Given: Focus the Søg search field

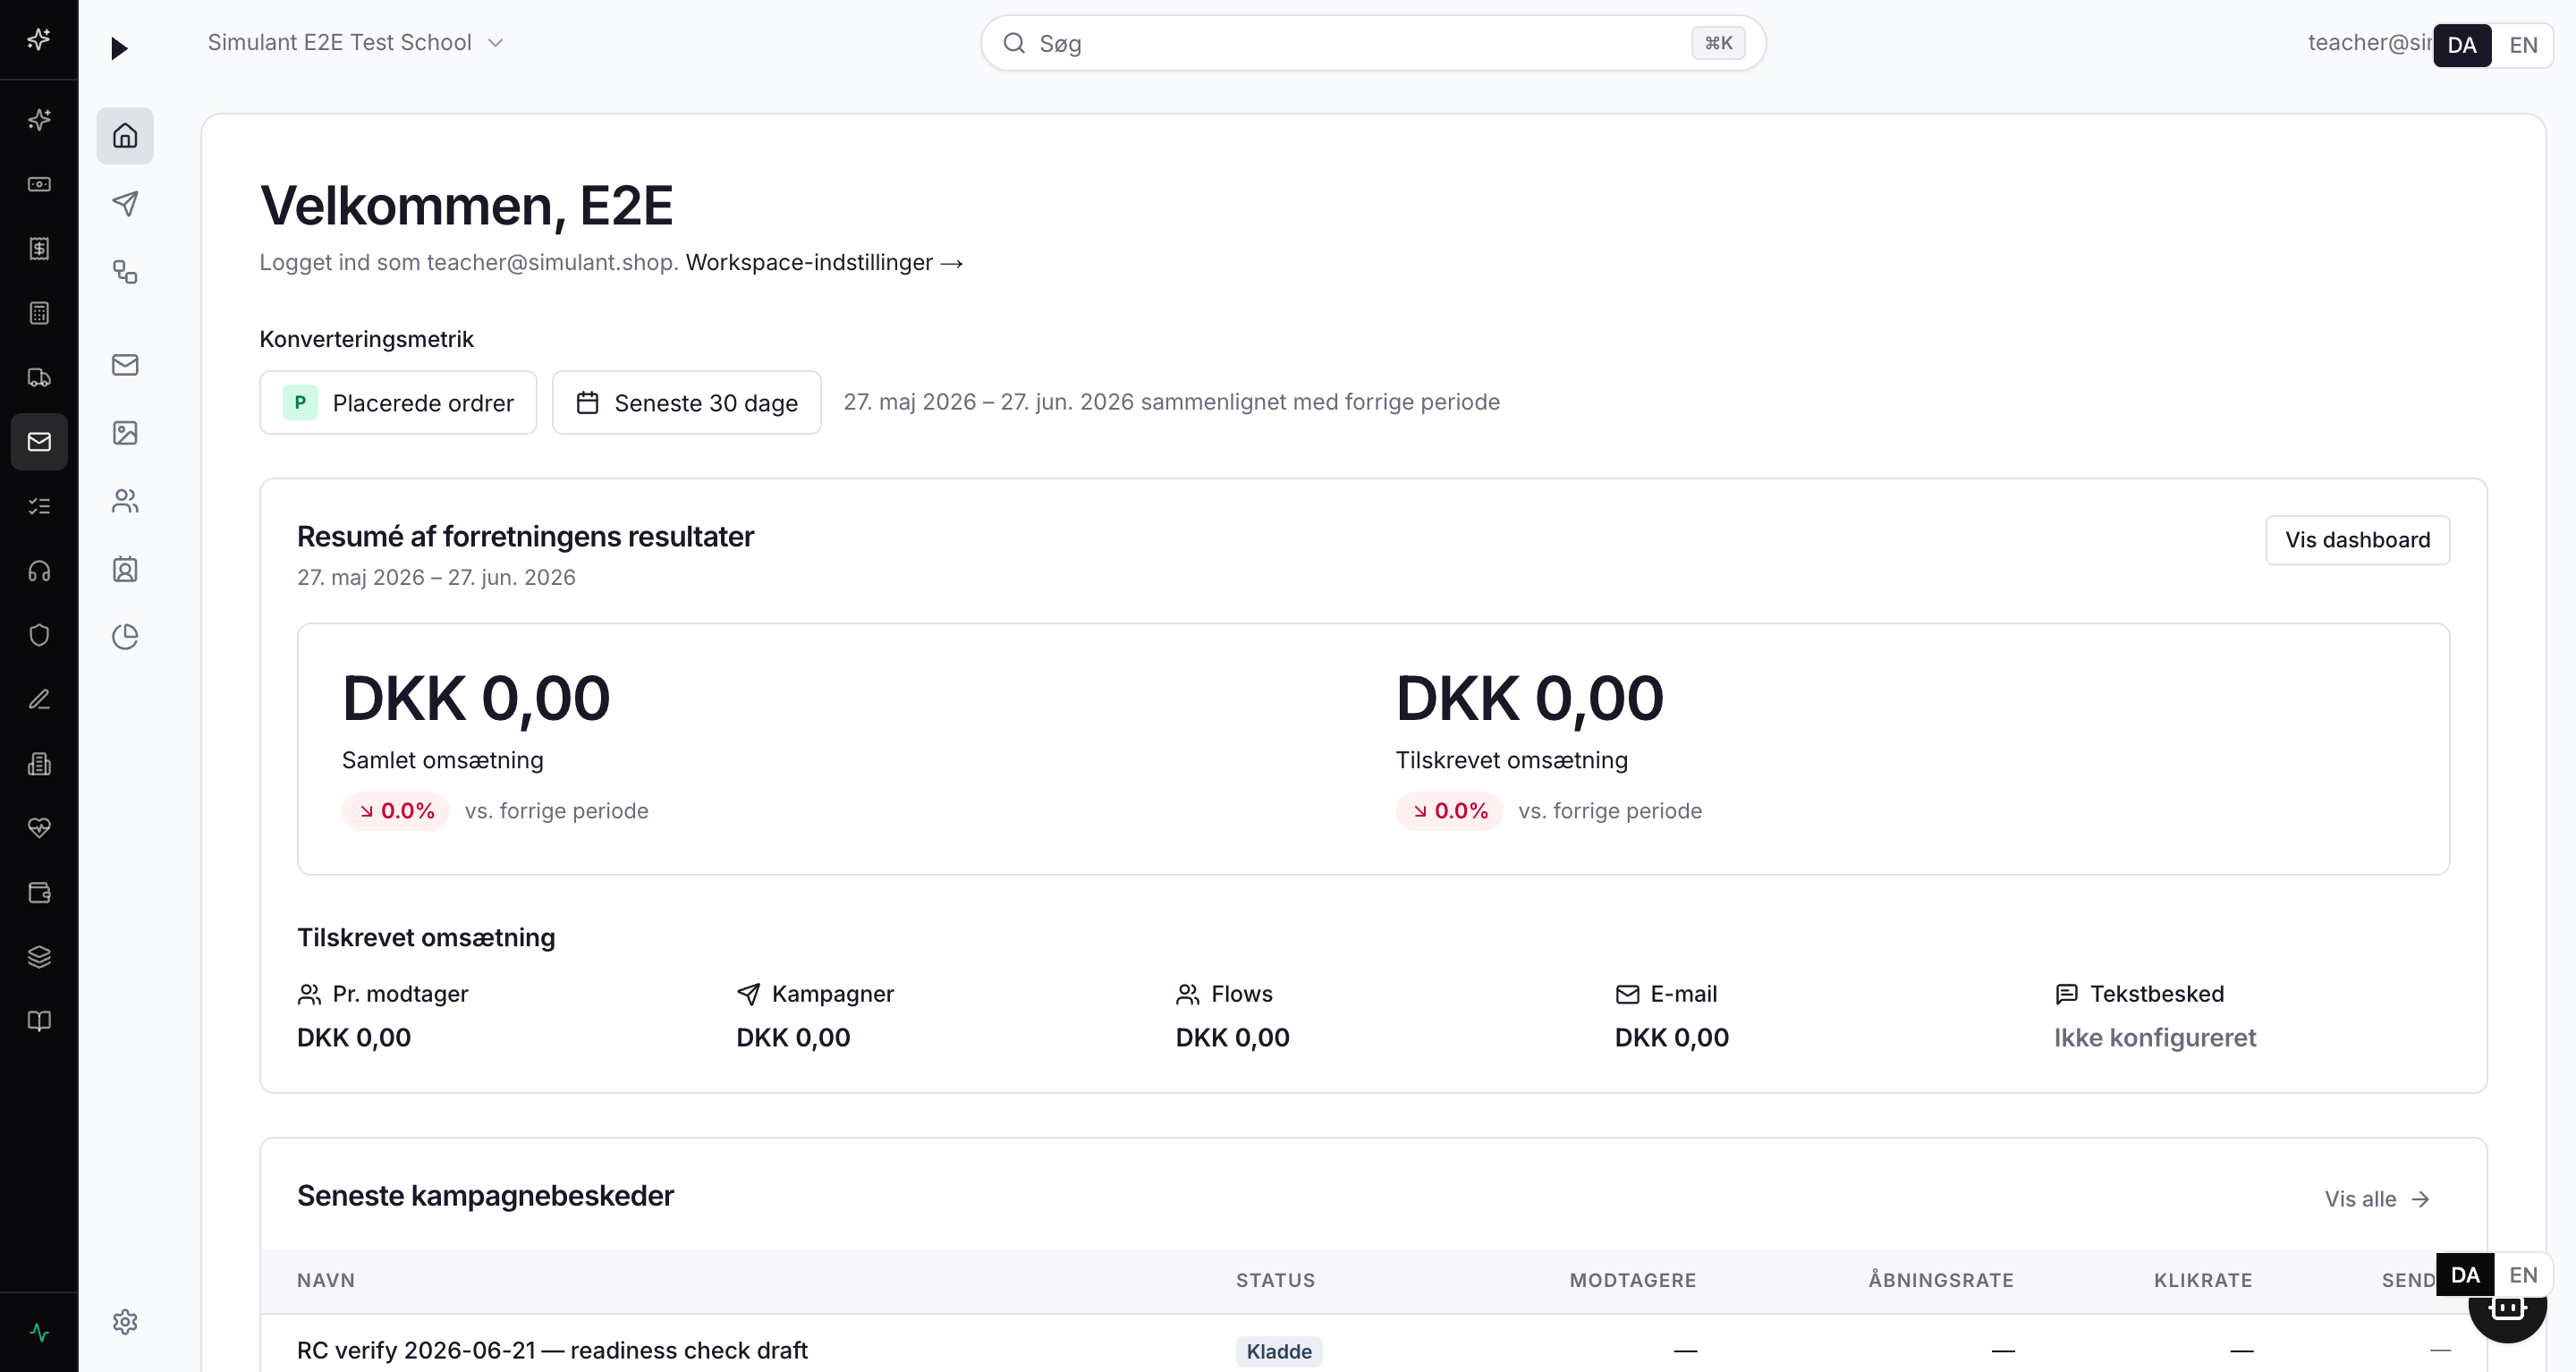Looking at the screenshot, I should [1373, 43].
